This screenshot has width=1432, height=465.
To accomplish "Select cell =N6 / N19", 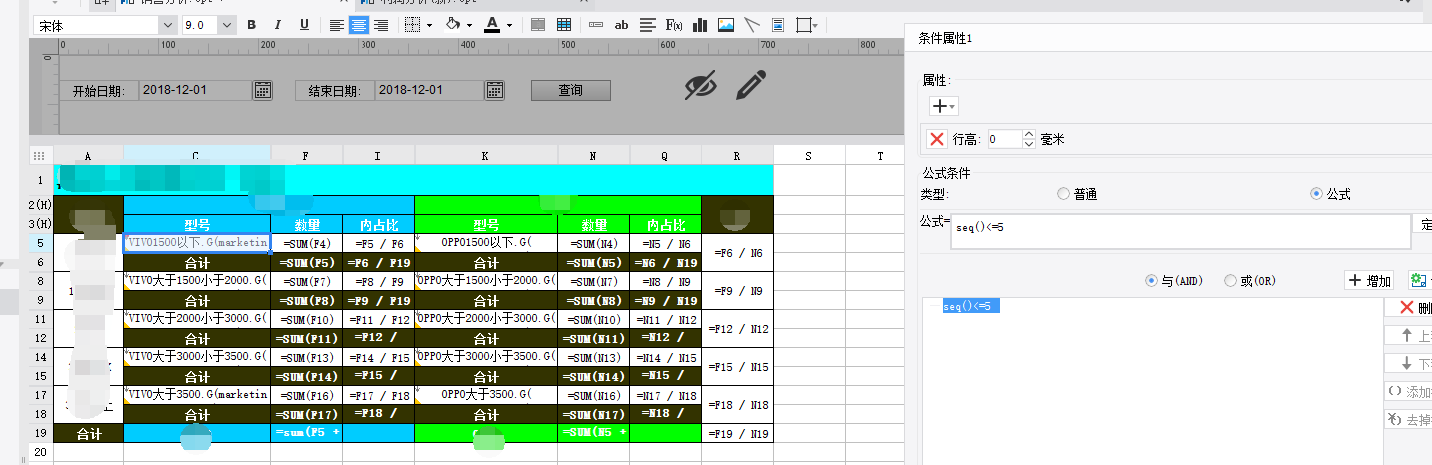I will (665, 262).
